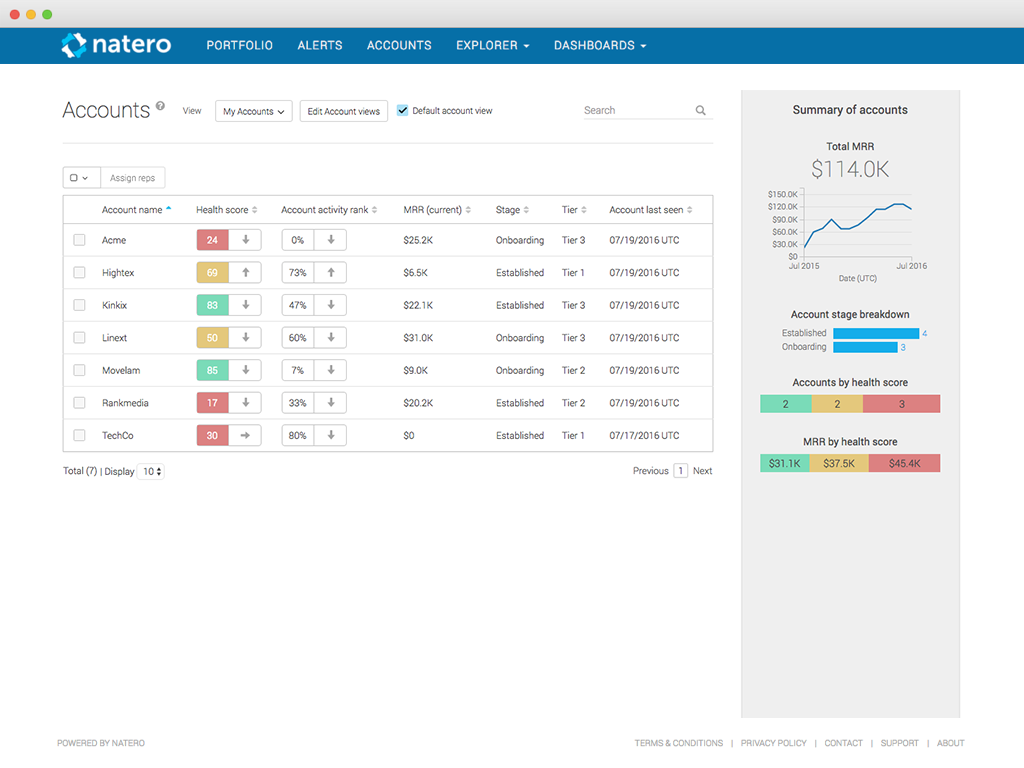Click the help icon beside Accounts heading

click(x=160, y=105)
